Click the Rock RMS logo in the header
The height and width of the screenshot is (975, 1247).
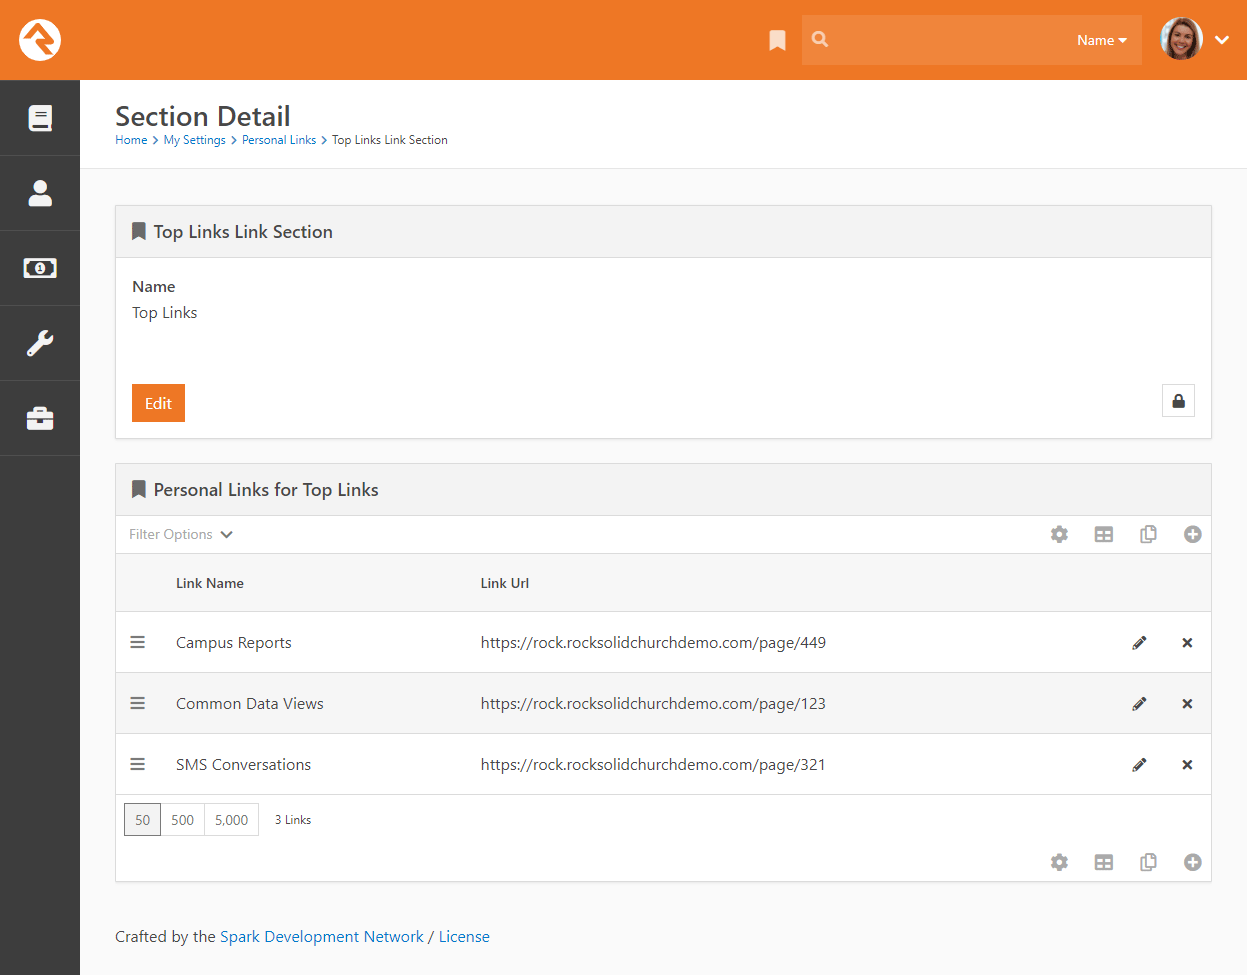tap(40, 40)
